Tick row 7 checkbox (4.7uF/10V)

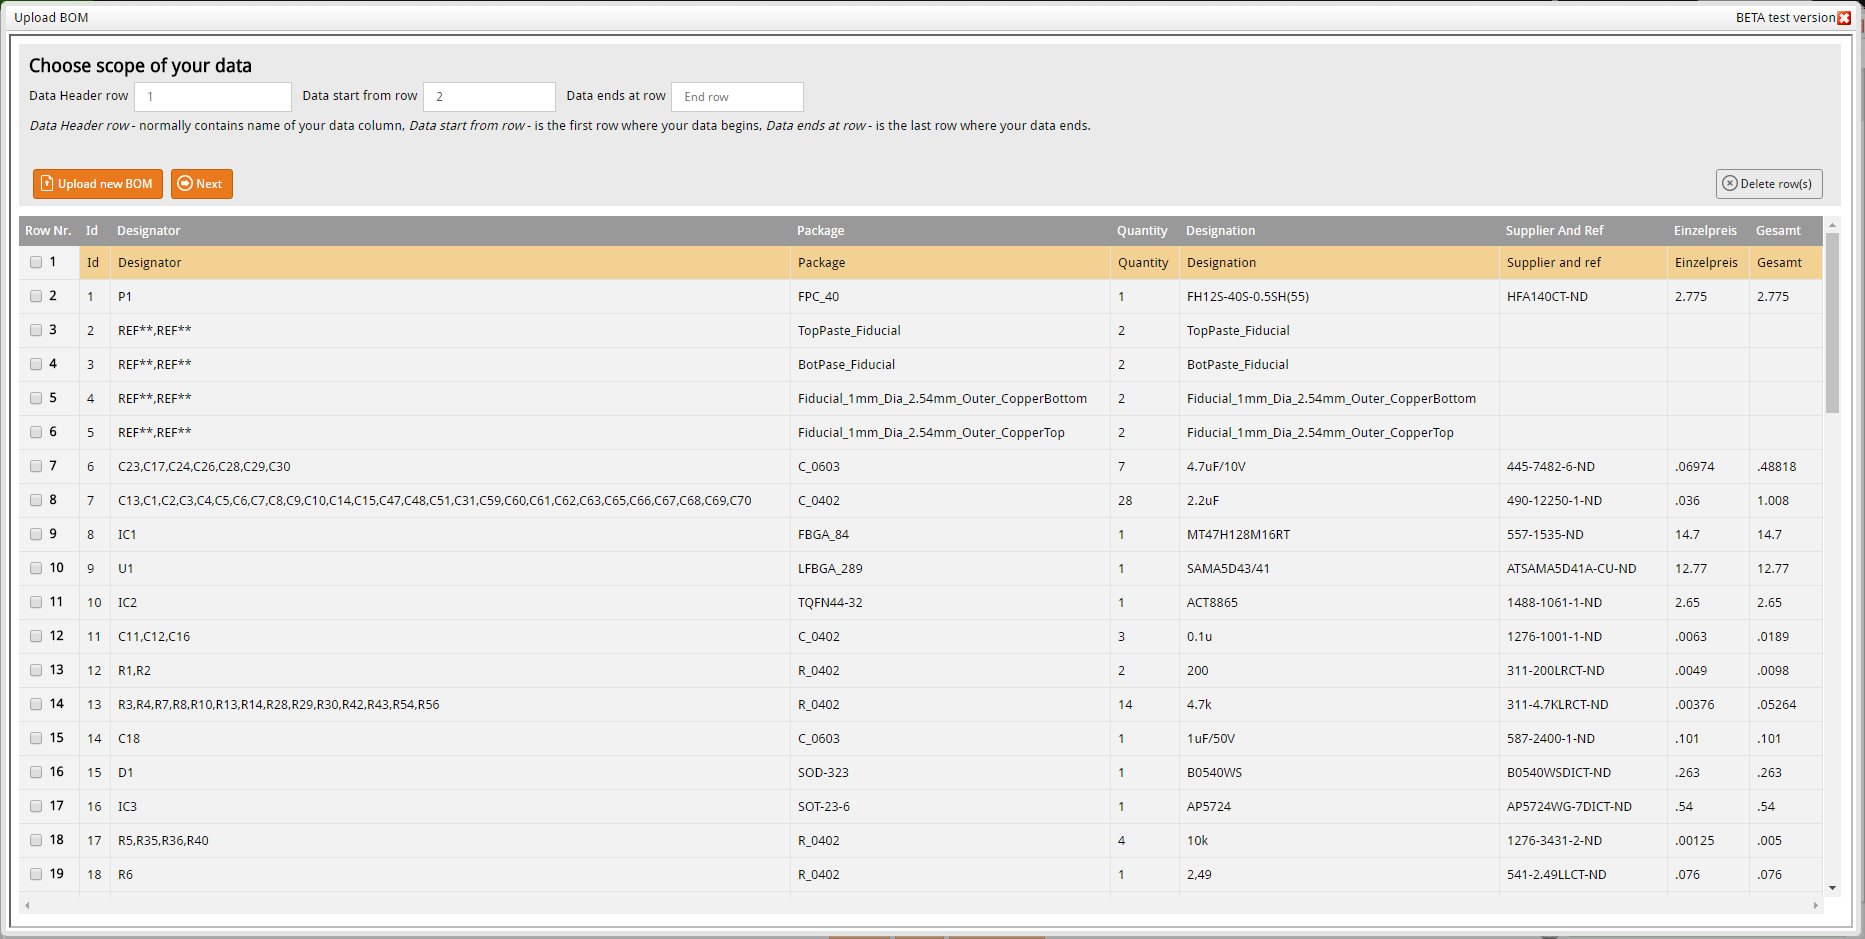(36, 466)
